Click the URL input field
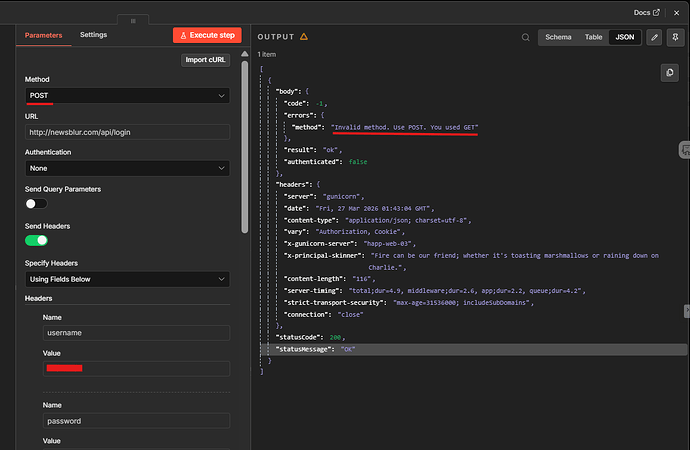Image resolution: width=690 pixels, height=450 pixels. 128,132
